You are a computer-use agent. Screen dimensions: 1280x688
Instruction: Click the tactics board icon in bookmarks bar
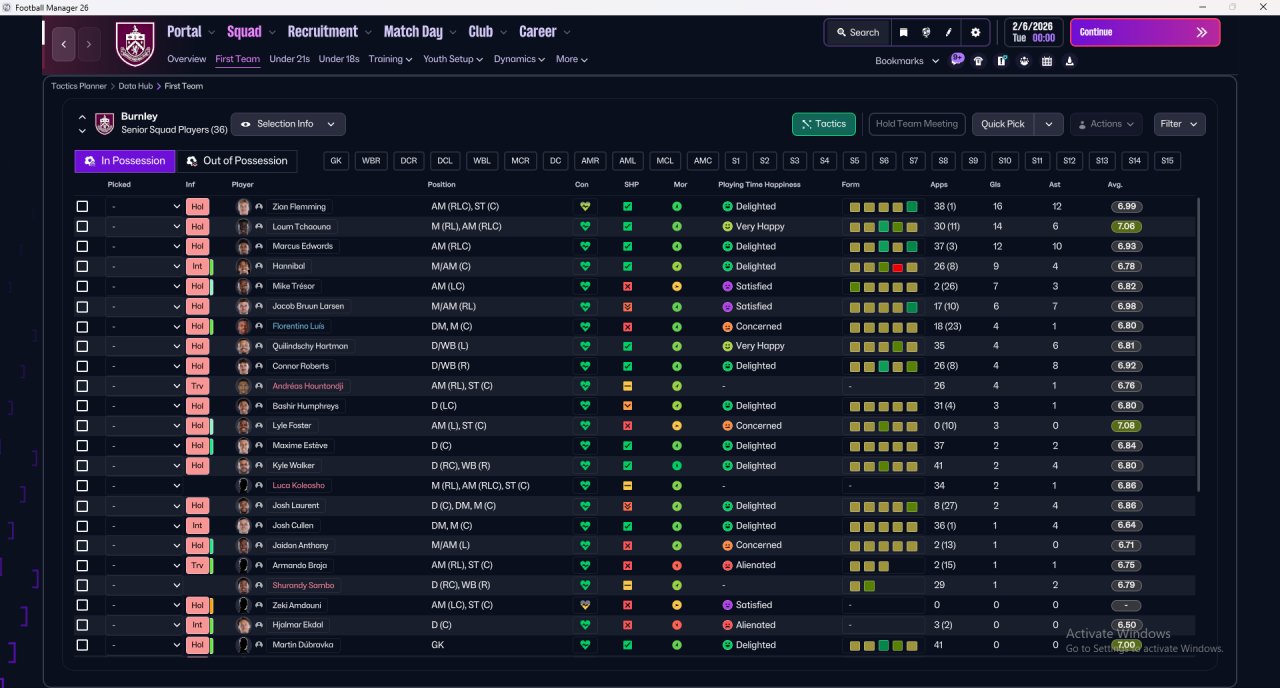coord(1001,61)
